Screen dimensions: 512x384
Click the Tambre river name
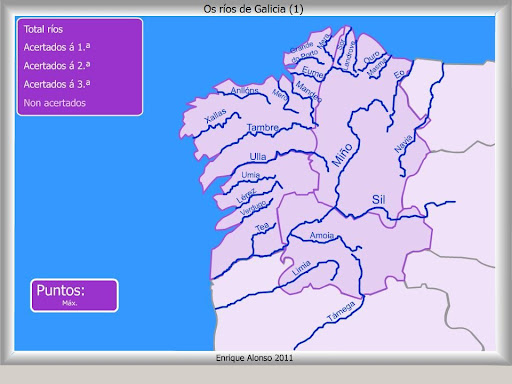pos(263,127)
